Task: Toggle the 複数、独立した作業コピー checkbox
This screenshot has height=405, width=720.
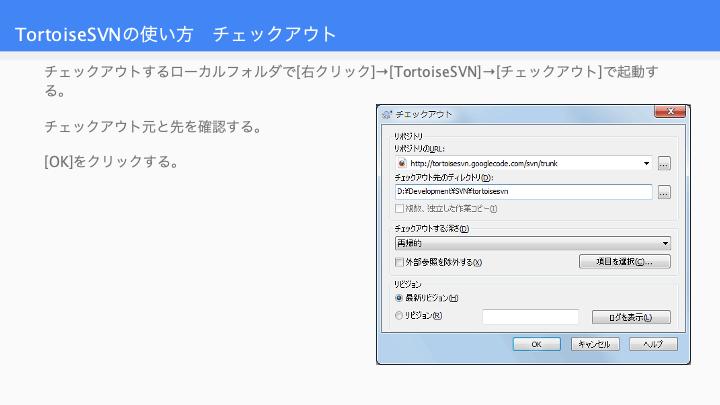Action: click(x=400, y=209)
